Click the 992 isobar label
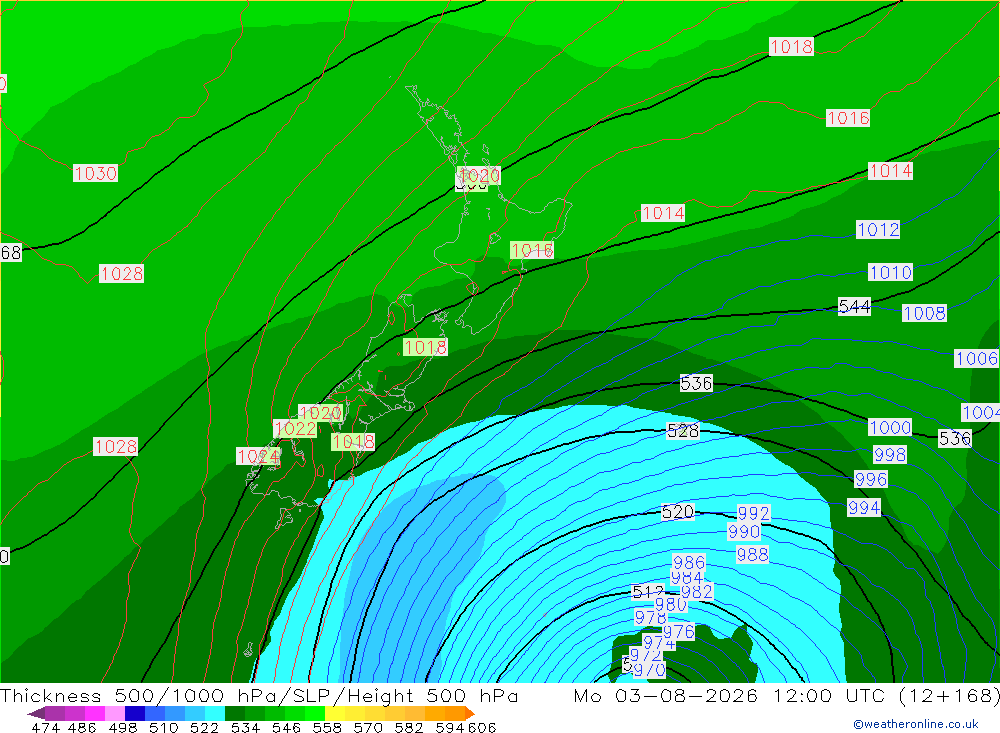Screen dimensions: 1000x733 coord(754,513)
